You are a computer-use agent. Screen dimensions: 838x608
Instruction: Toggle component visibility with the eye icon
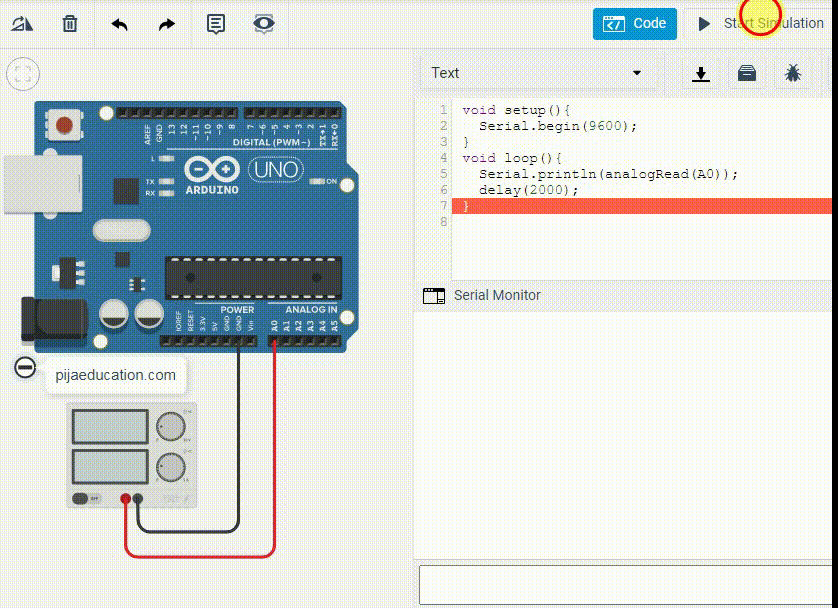click(x=262, y=22)
